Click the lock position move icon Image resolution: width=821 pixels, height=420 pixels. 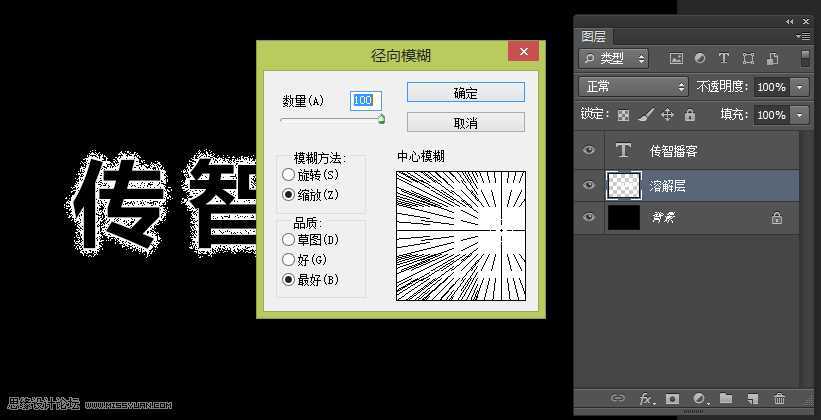667,115
